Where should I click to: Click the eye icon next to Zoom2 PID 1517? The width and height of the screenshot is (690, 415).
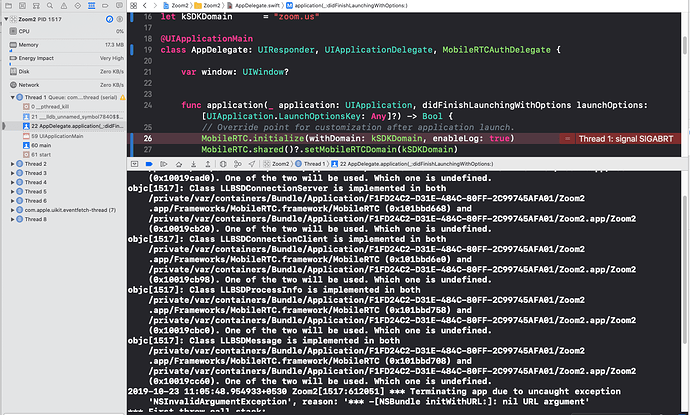click(120, 19)
